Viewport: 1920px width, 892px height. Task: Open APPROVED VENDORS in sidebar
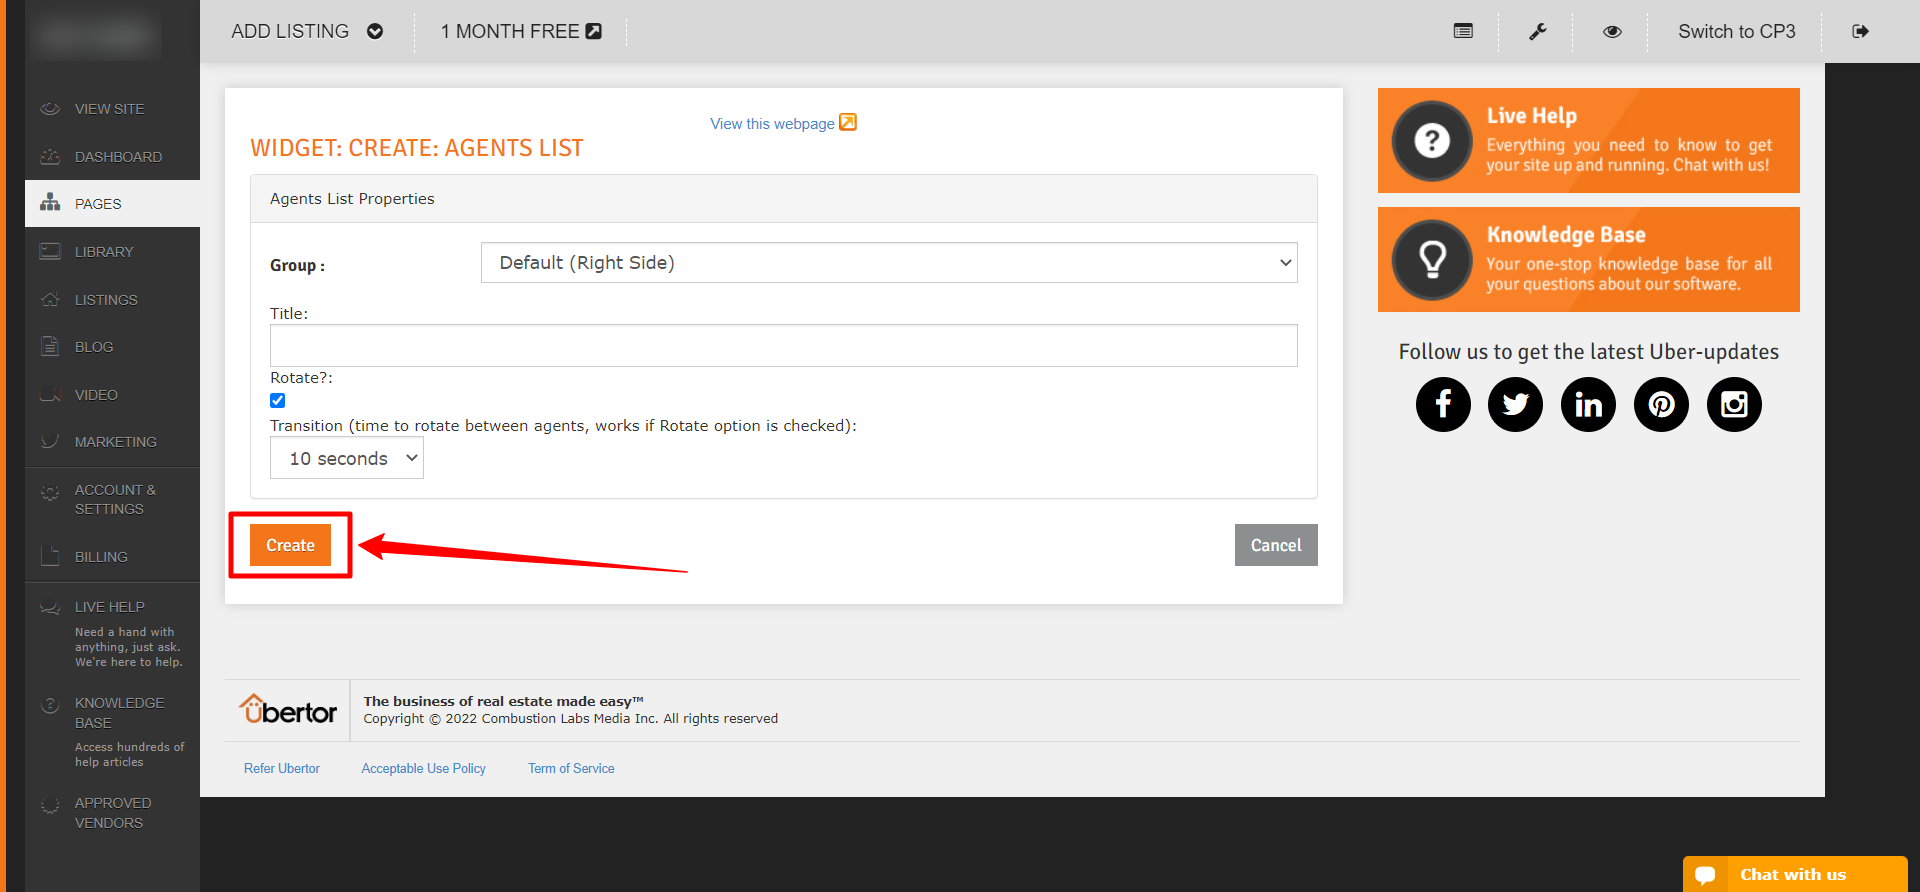pos(113,812)
